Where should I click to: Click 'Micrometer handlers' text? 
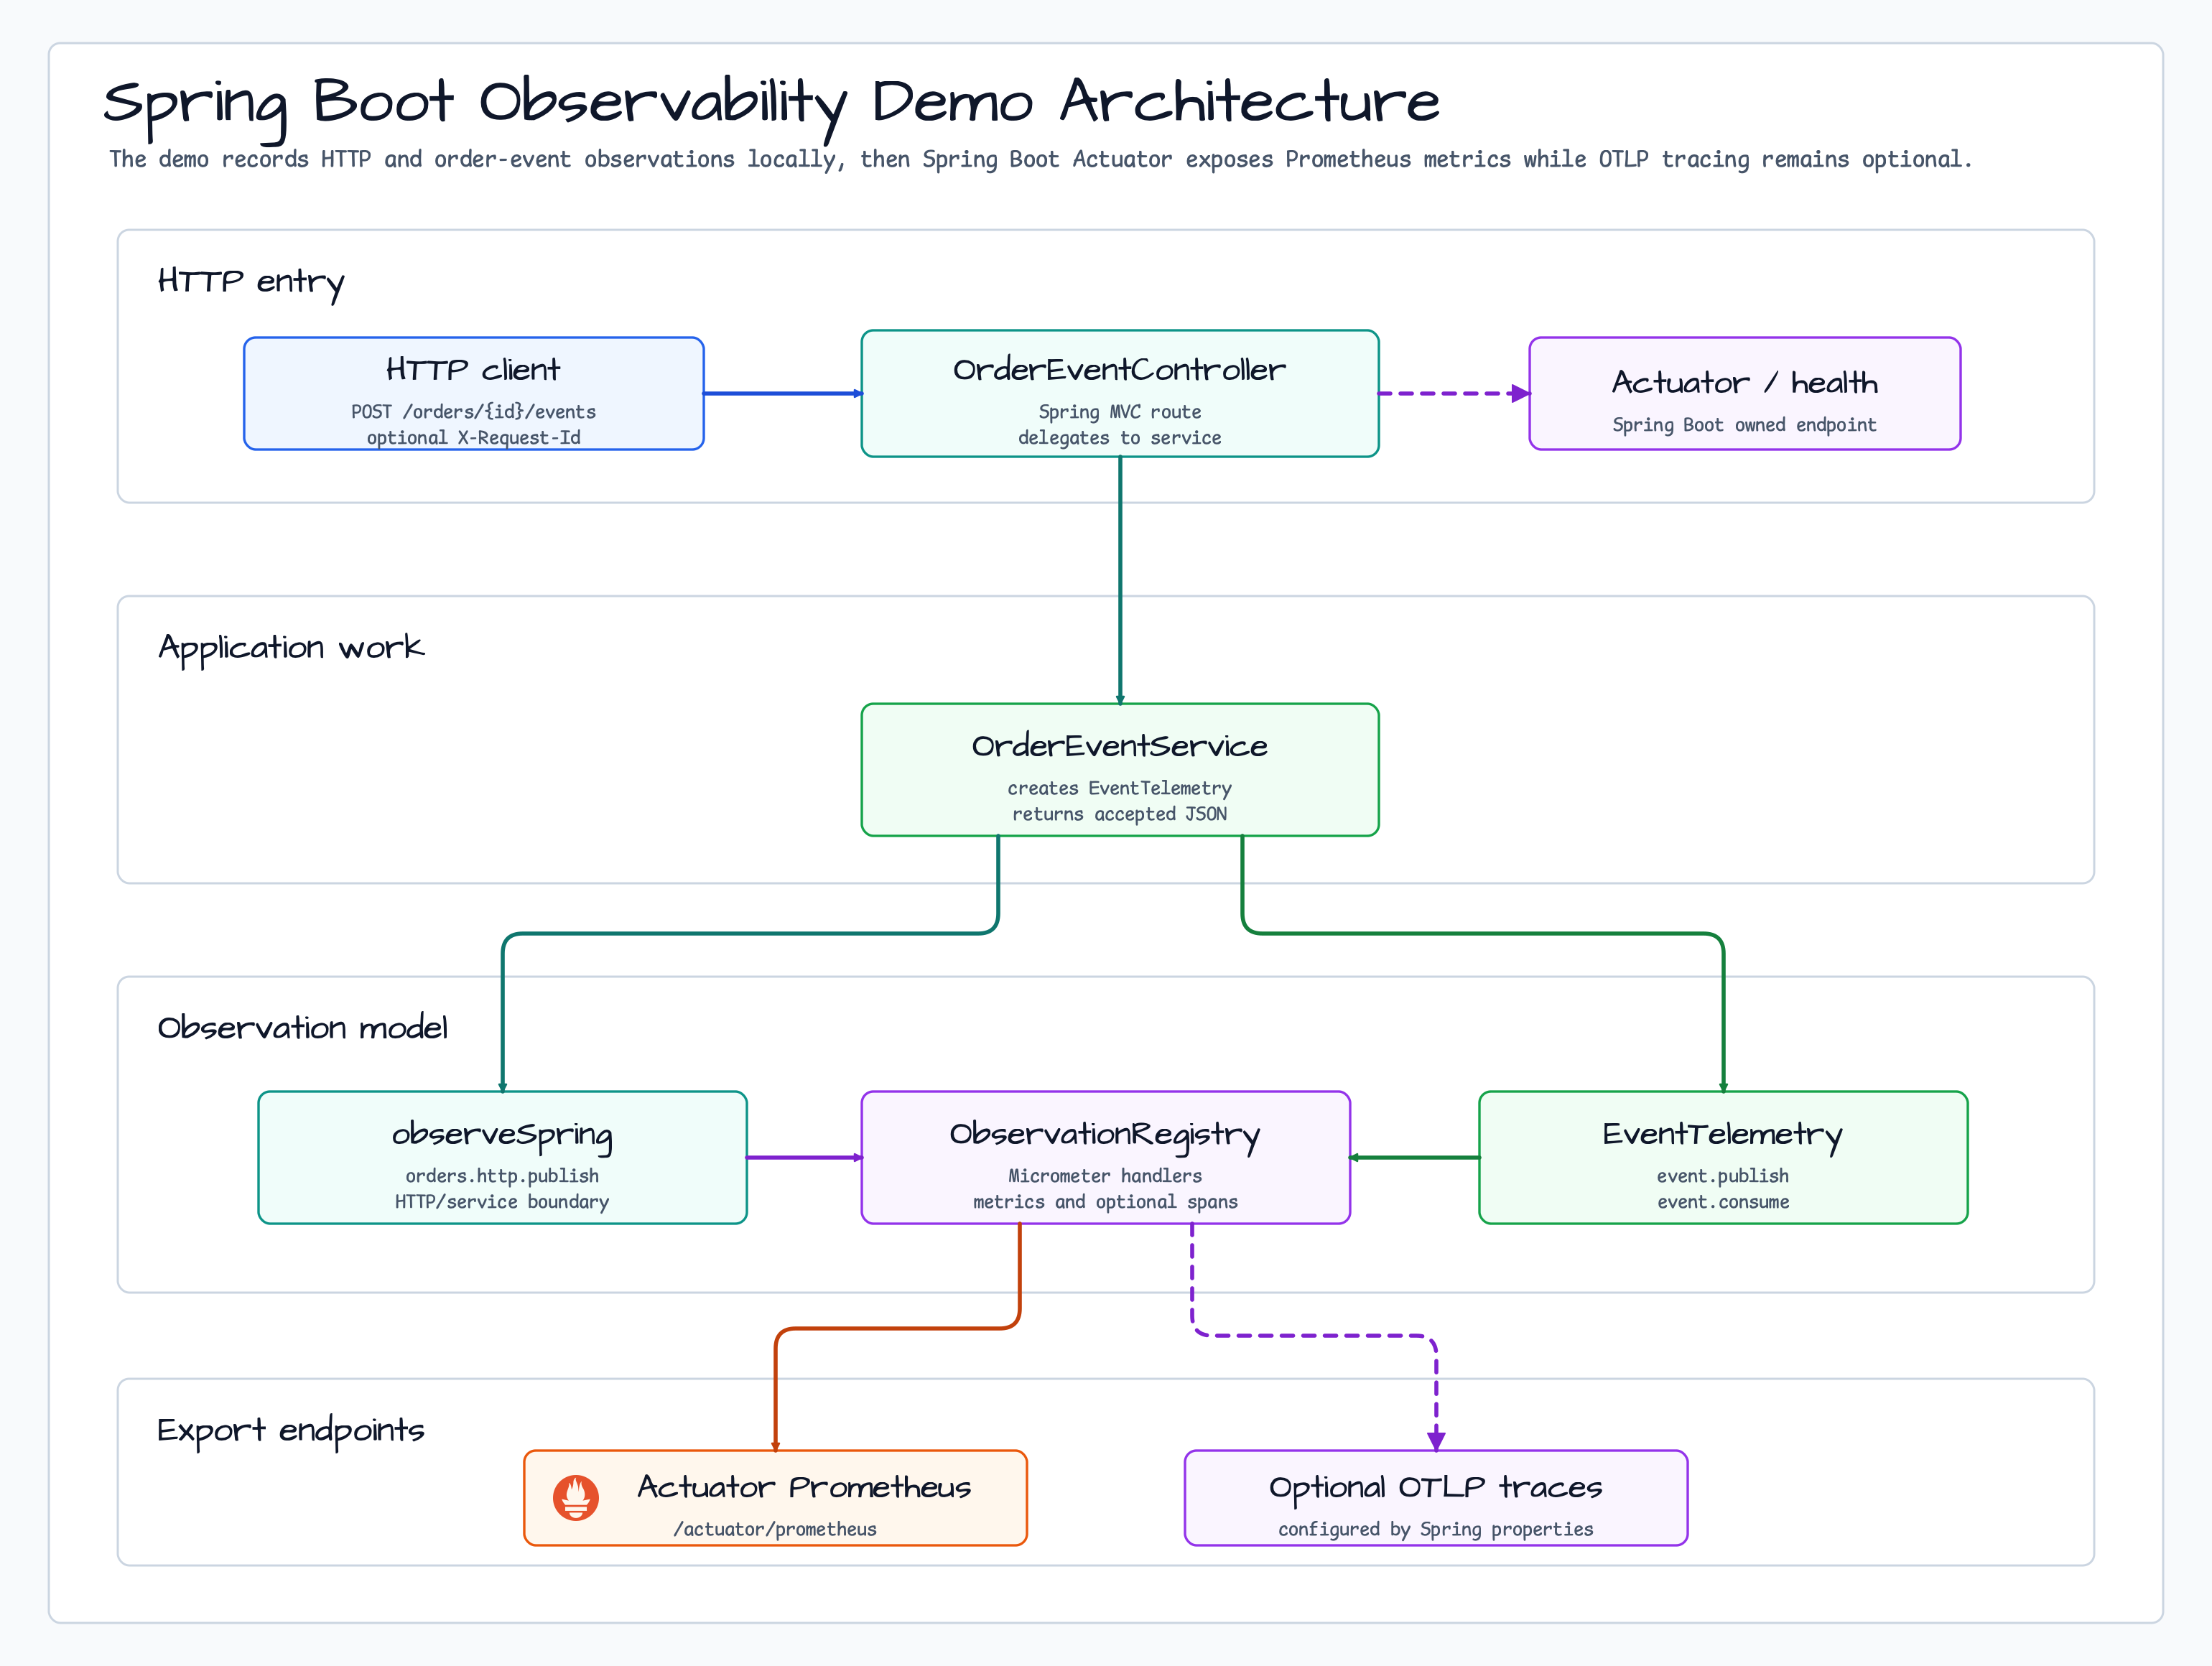pyautogui.click(x=1105, y=1176)
